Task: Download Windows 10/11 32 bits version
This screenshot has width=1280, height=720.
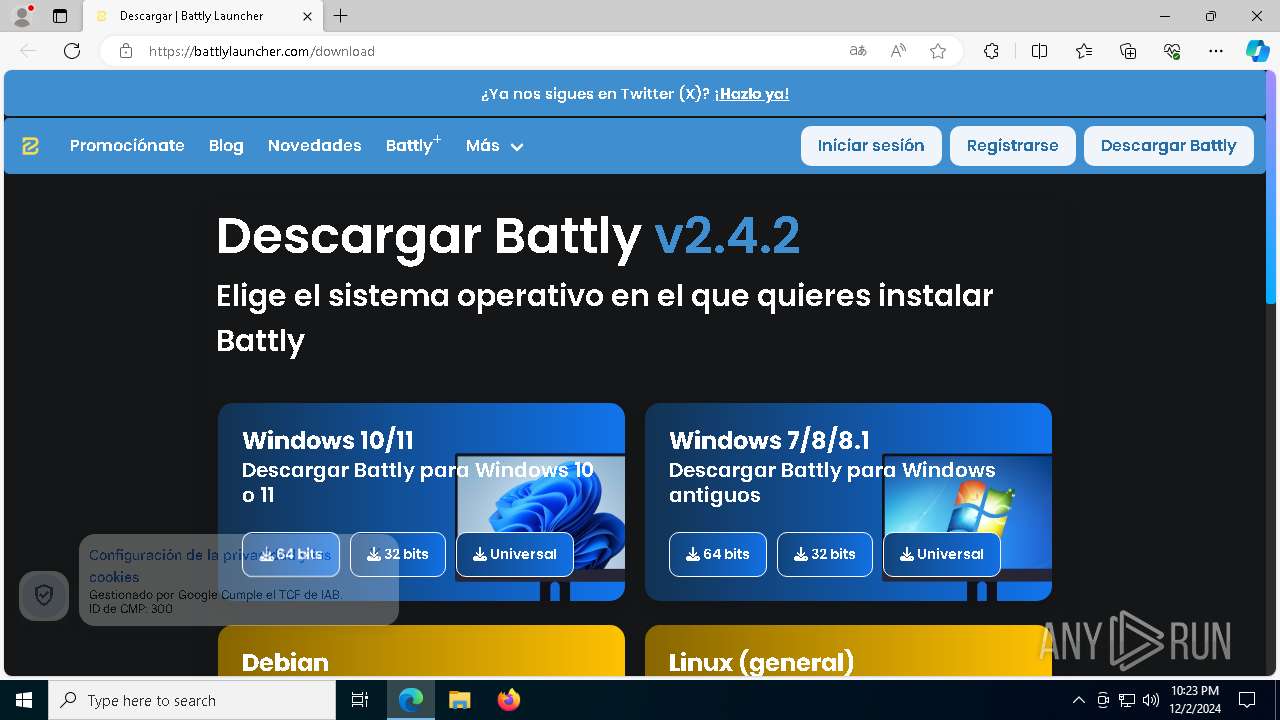Action: tap(398, 554)
